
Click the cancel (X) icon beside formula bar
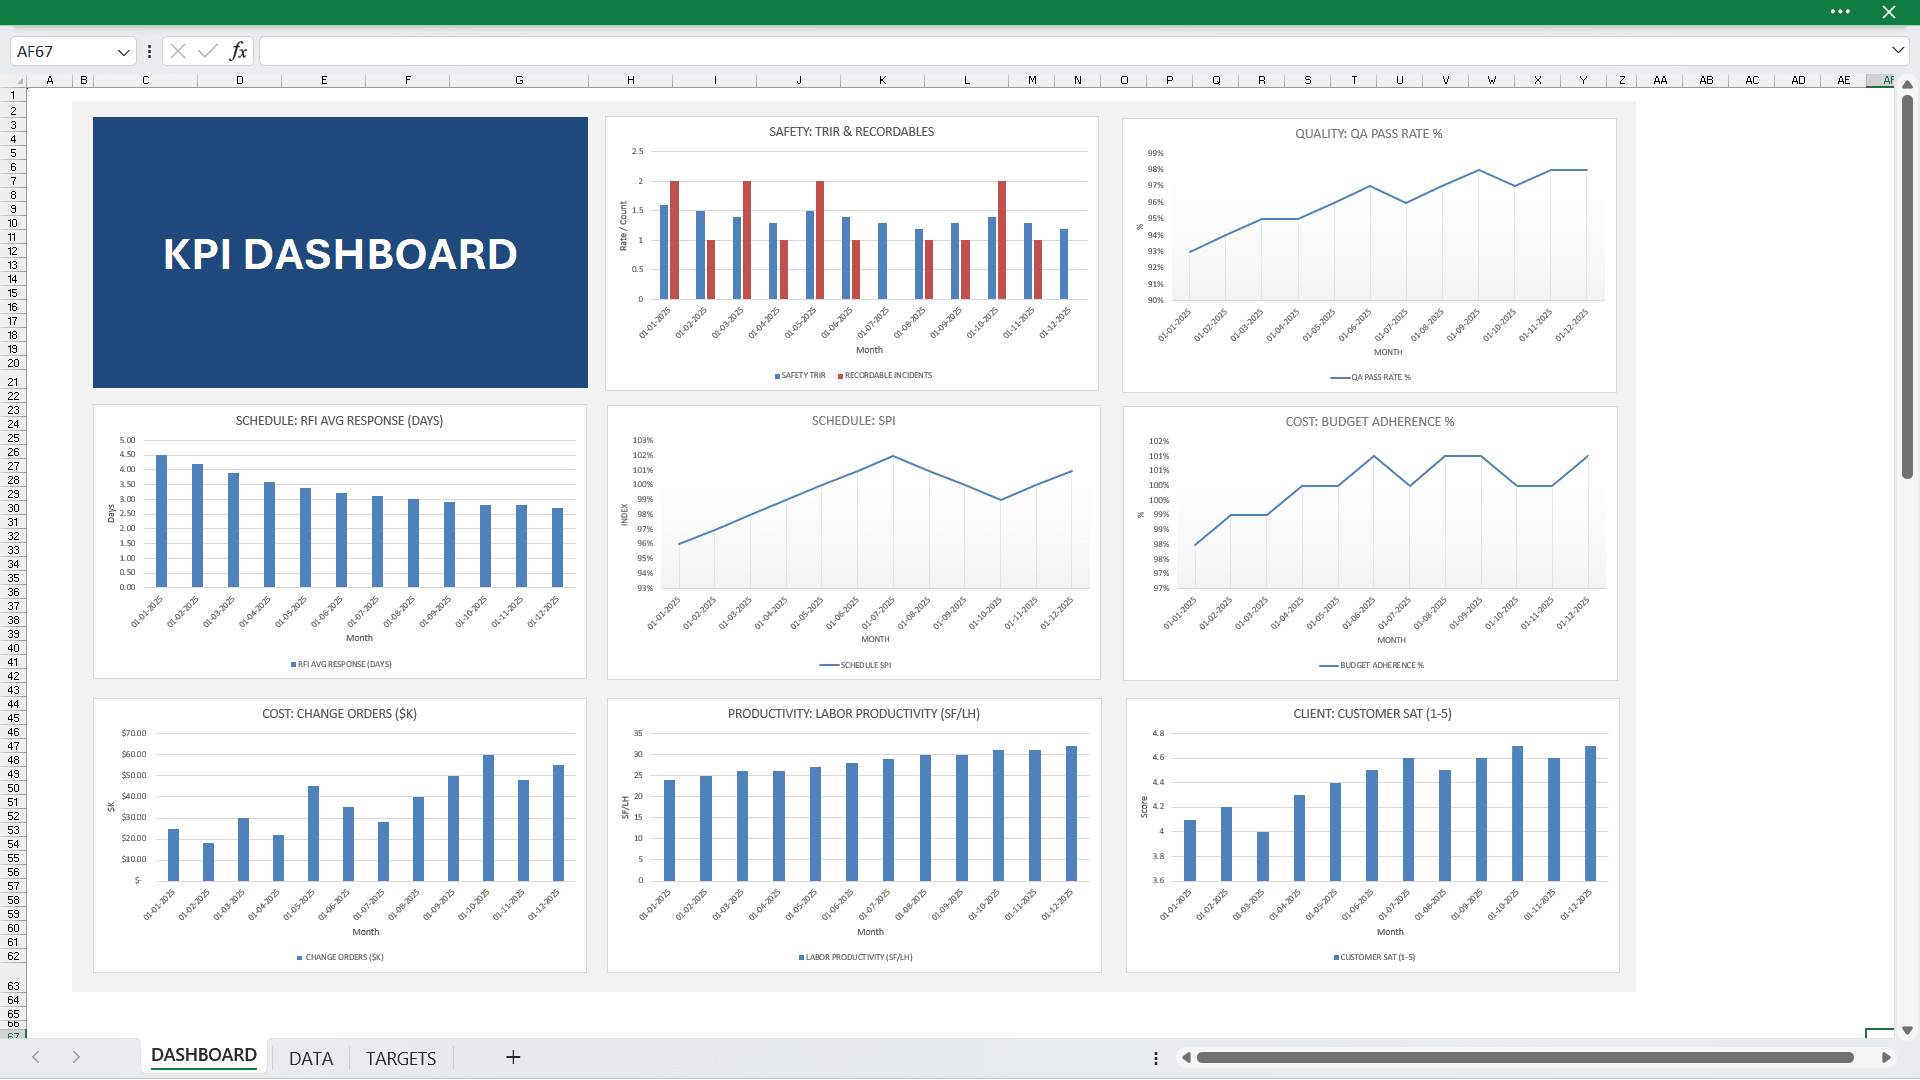pyautogui.click(x=177, y=50)
